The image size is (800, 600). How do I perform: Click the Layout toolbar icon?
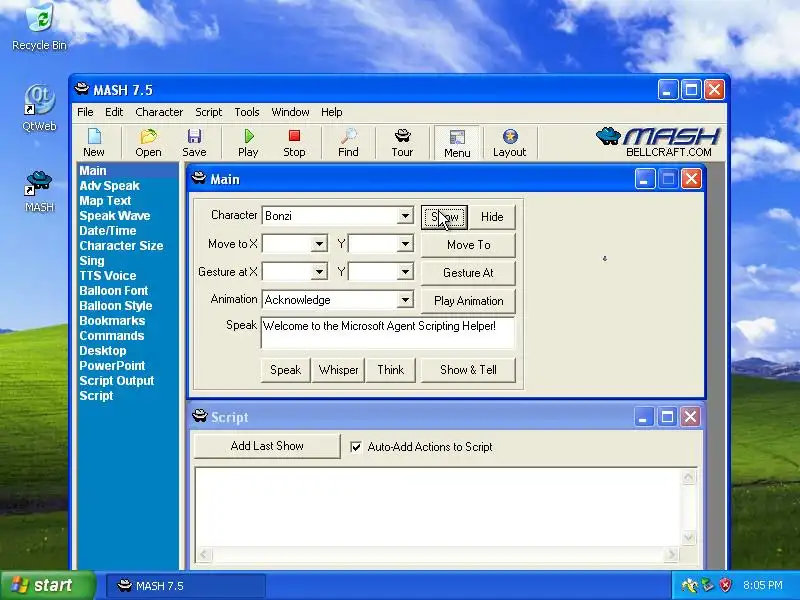[x=509, y=143]
